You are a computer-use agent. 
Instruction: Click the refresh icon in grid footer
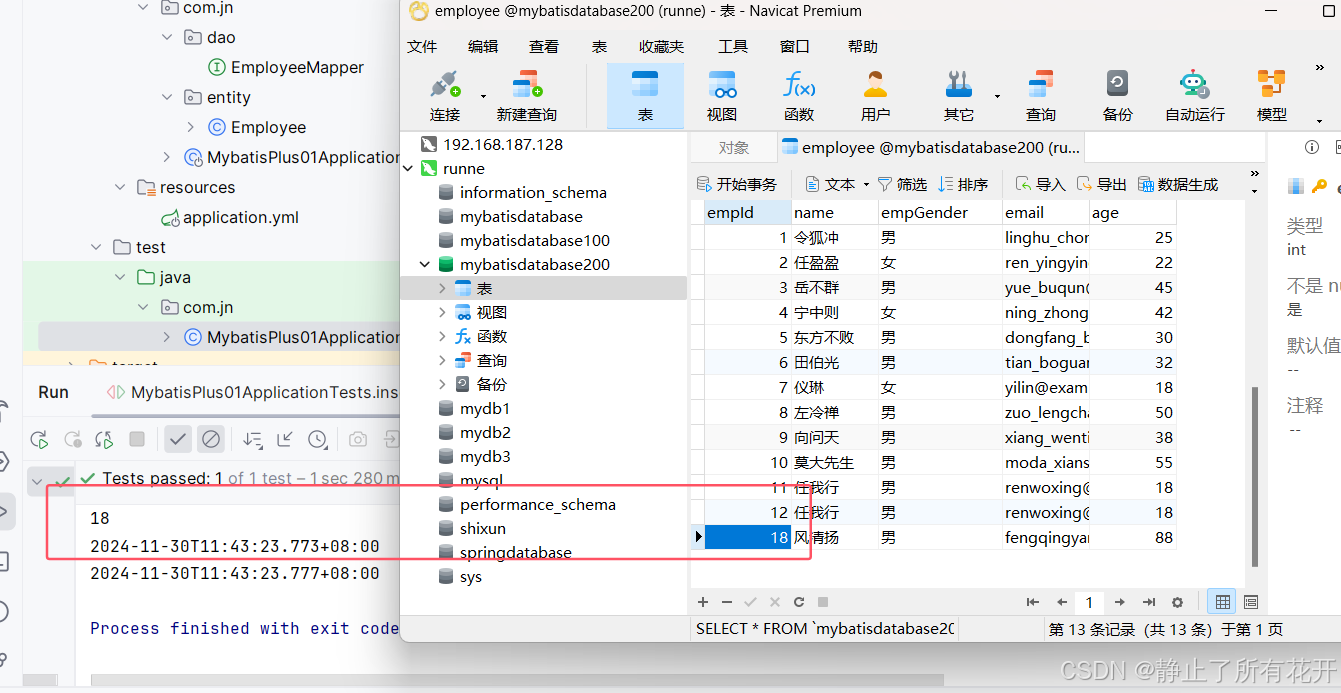click(x=799, y=602)
